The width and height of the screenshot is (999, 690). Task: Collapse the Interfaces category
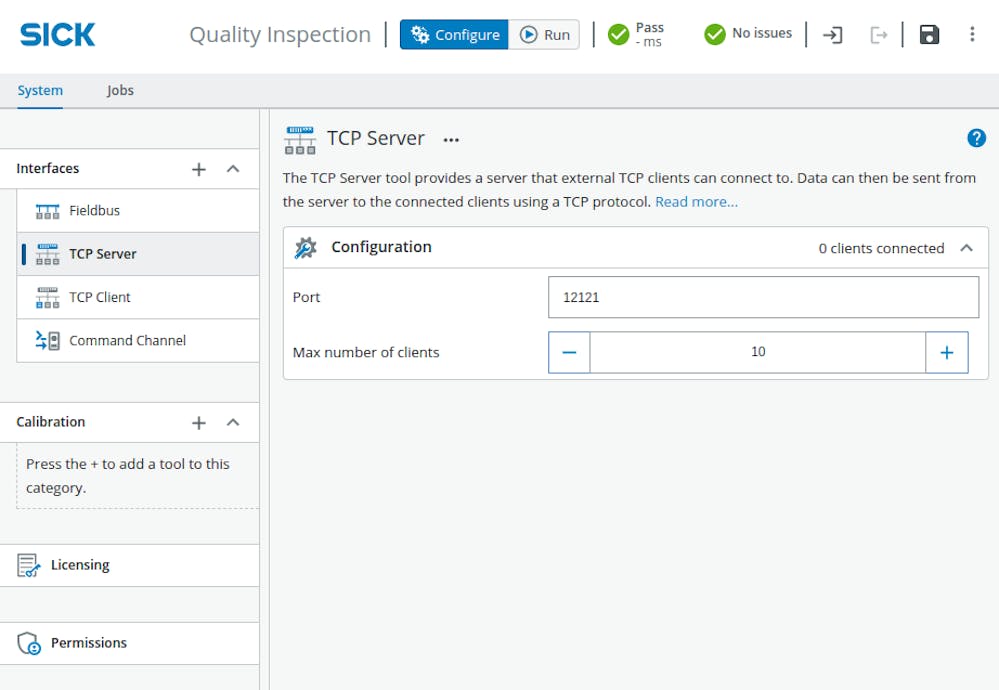coord(233,169)
